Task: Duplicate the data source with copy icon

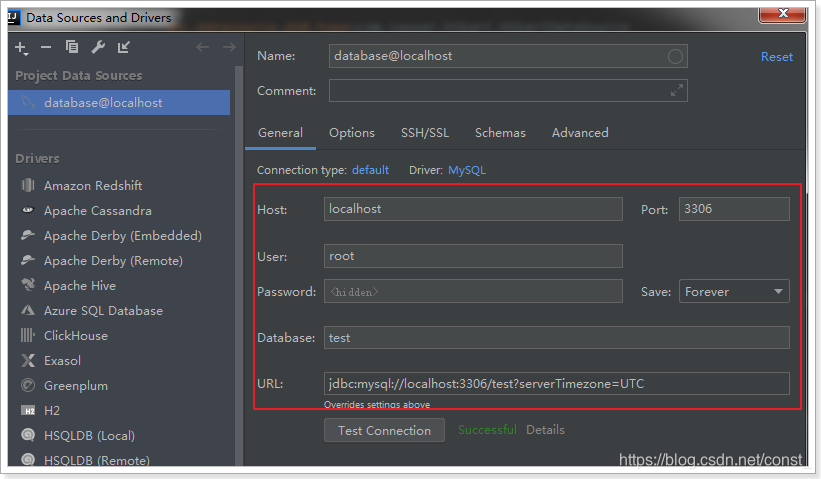Action: pos(72,47)
